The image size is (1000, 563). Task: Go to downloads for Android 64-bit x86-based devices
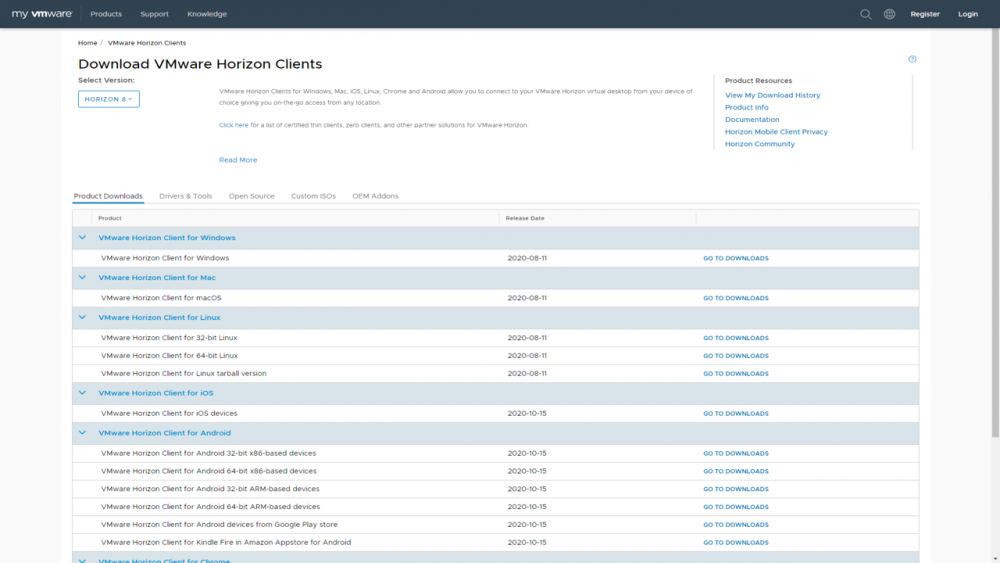click(x=735, y=471)
